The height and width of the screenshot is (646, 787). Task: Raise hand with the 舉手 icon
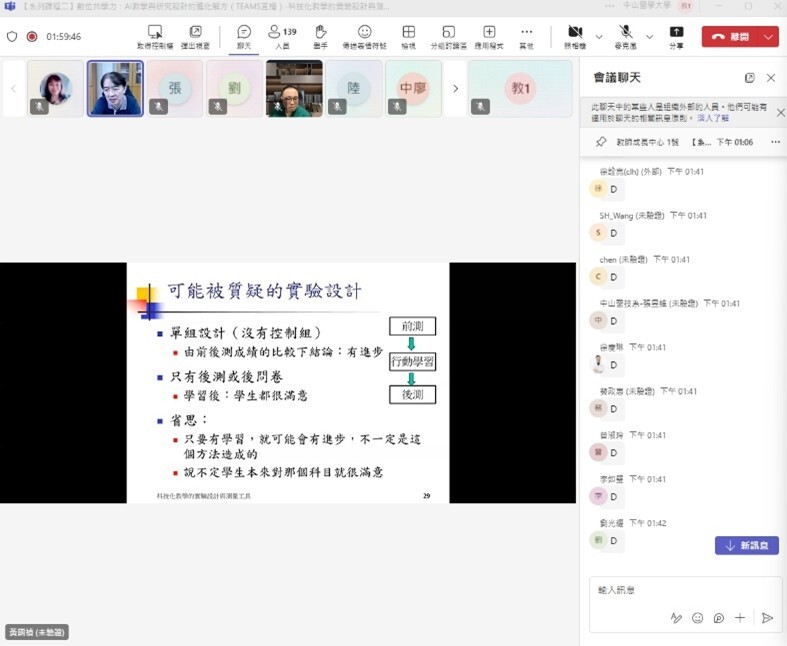point(320,36)
